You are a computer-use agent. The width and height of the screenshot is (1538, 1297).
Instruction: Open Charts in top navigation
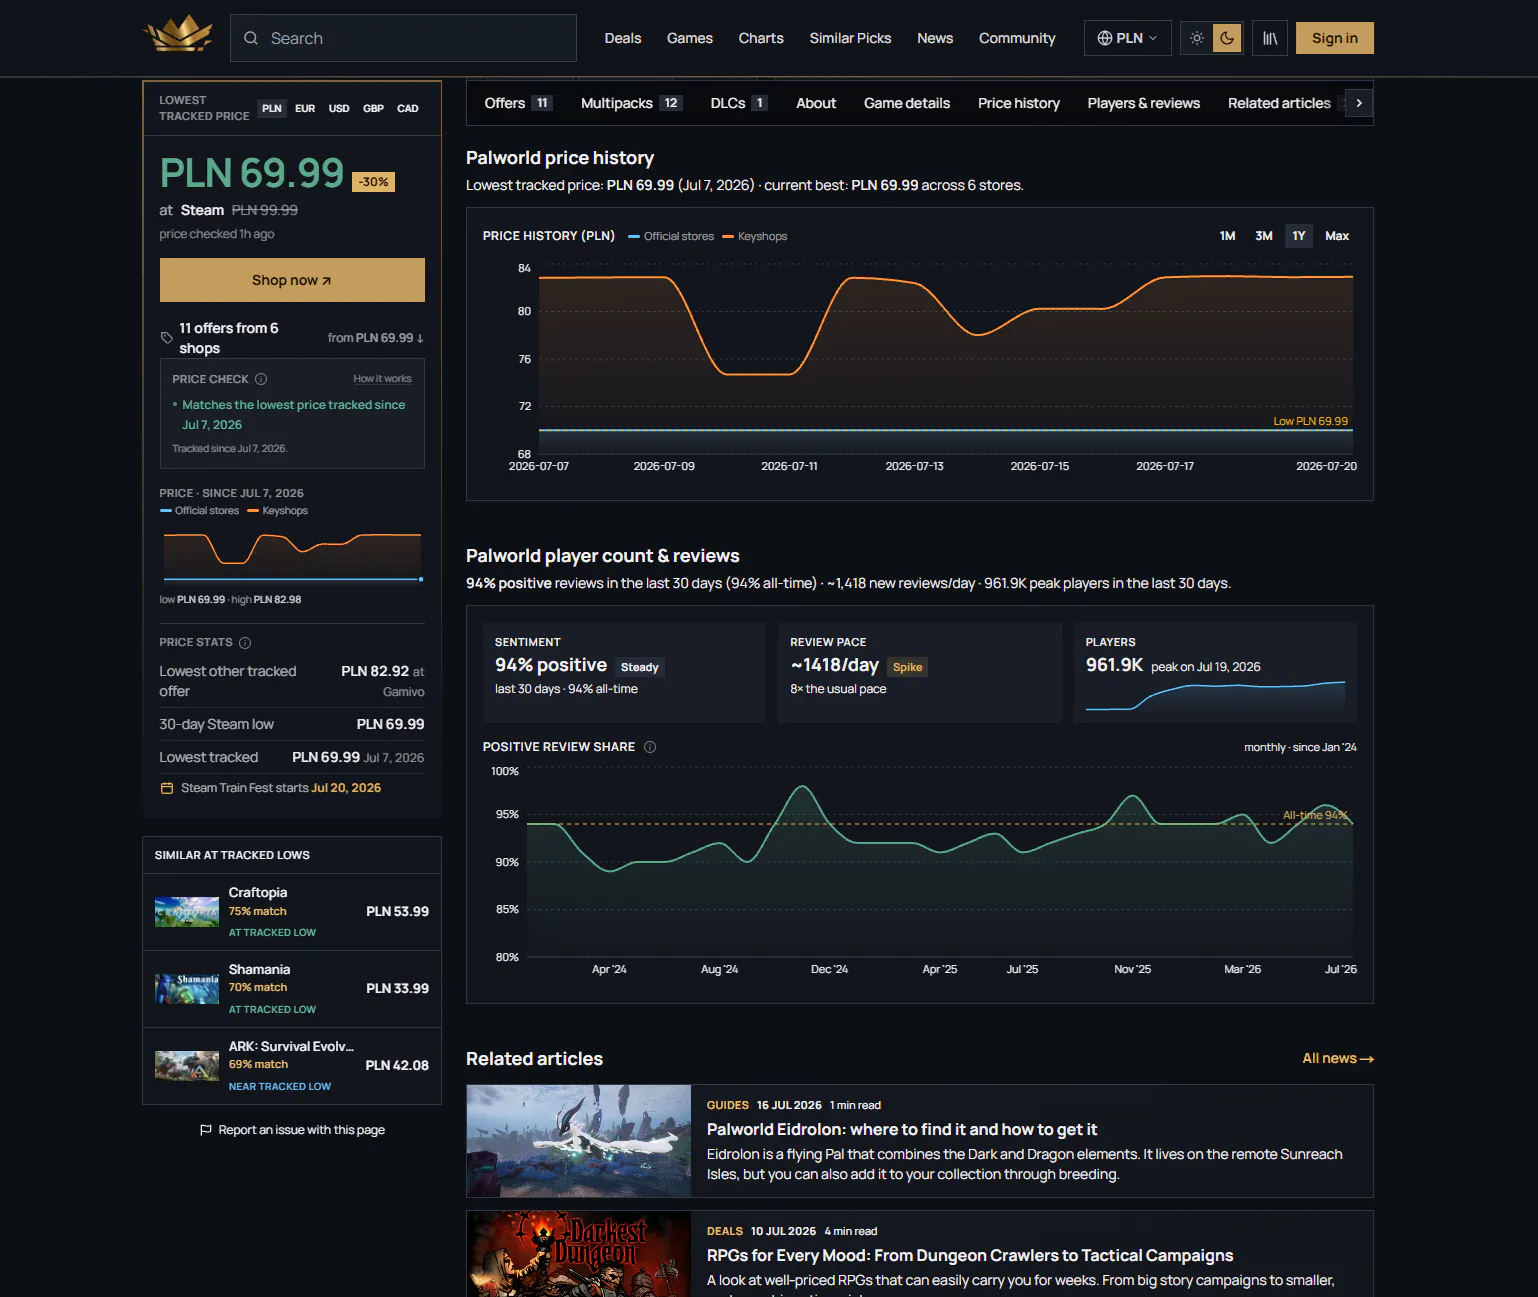click(x=761, y=38)
